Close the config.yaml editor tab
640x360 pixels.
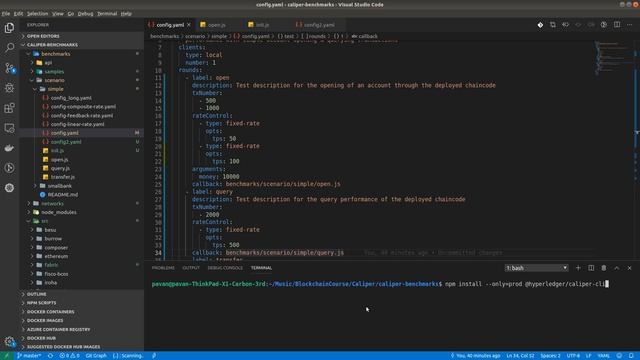pos(189,25)
